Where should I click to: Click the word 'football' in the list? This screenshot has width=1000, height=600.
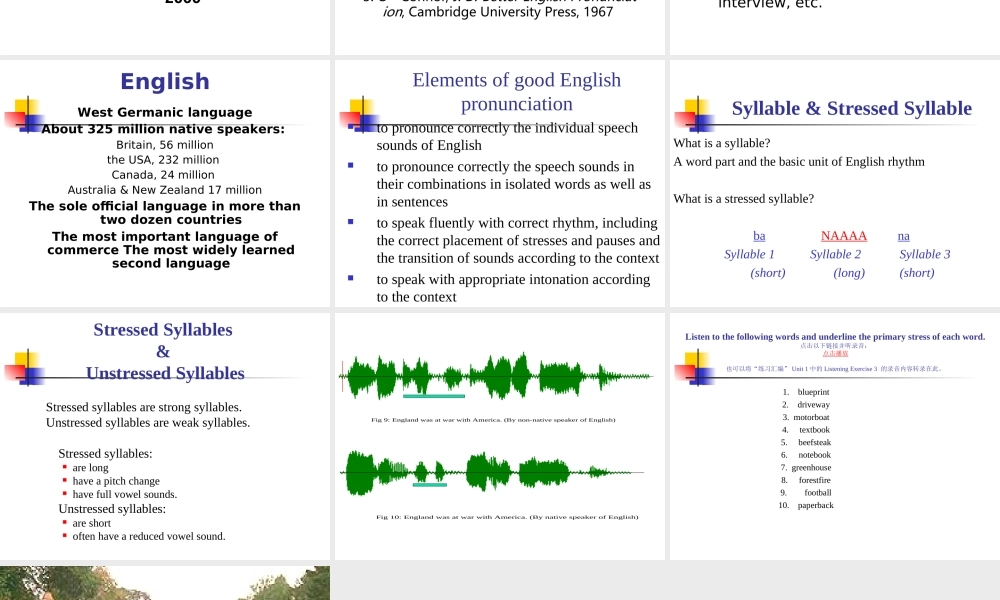[x=818, y=493]
